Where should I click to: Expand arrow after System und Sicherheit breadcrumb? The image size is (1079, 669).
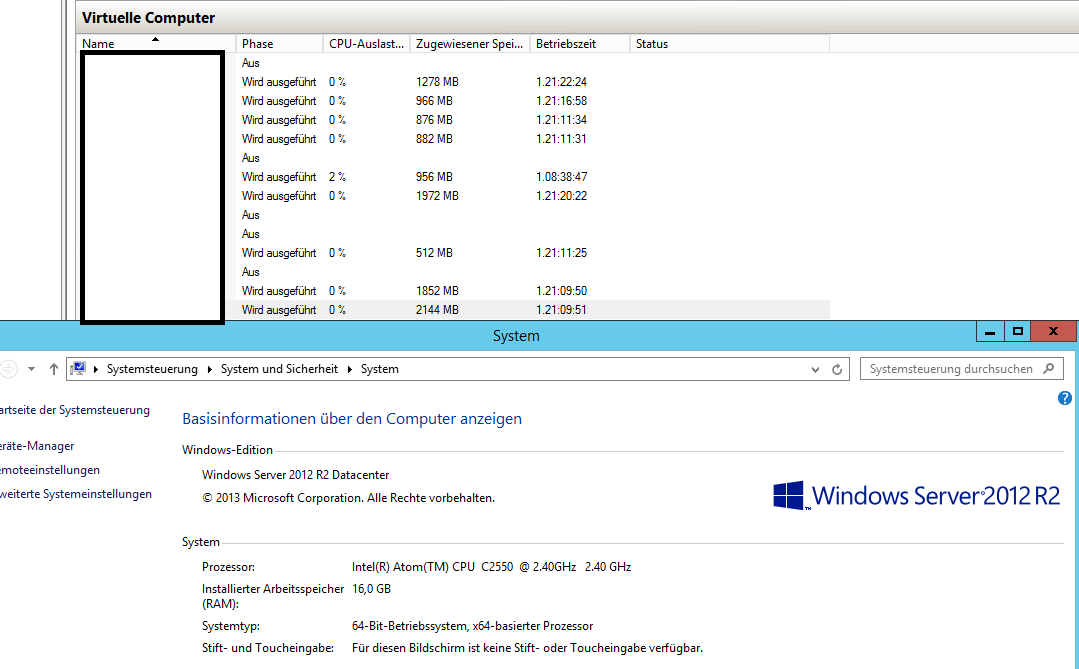pos(350,369)
